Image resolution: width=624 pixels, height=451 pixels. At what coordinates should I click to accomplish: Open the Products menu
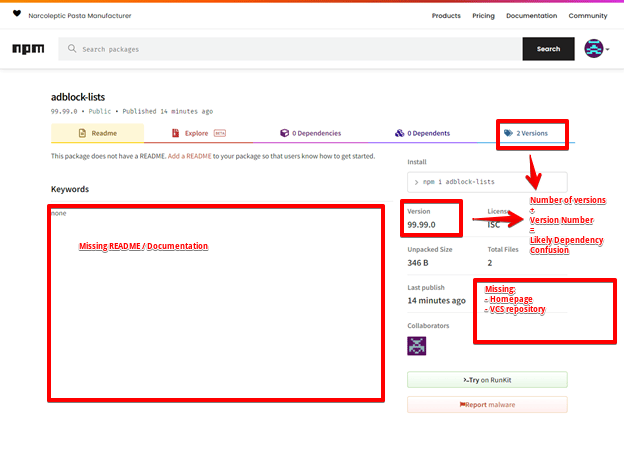(446, 16)
